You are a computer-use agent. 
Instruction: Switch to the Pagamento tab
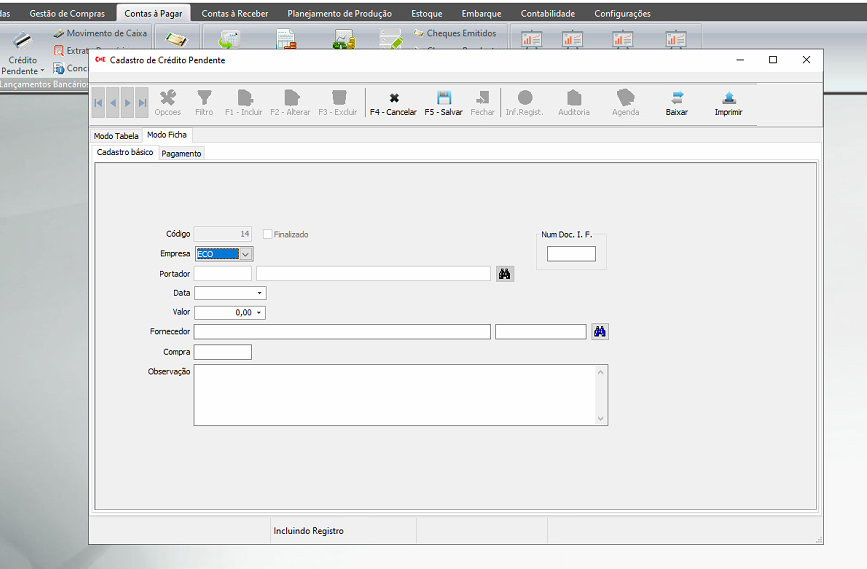[181, 153]
